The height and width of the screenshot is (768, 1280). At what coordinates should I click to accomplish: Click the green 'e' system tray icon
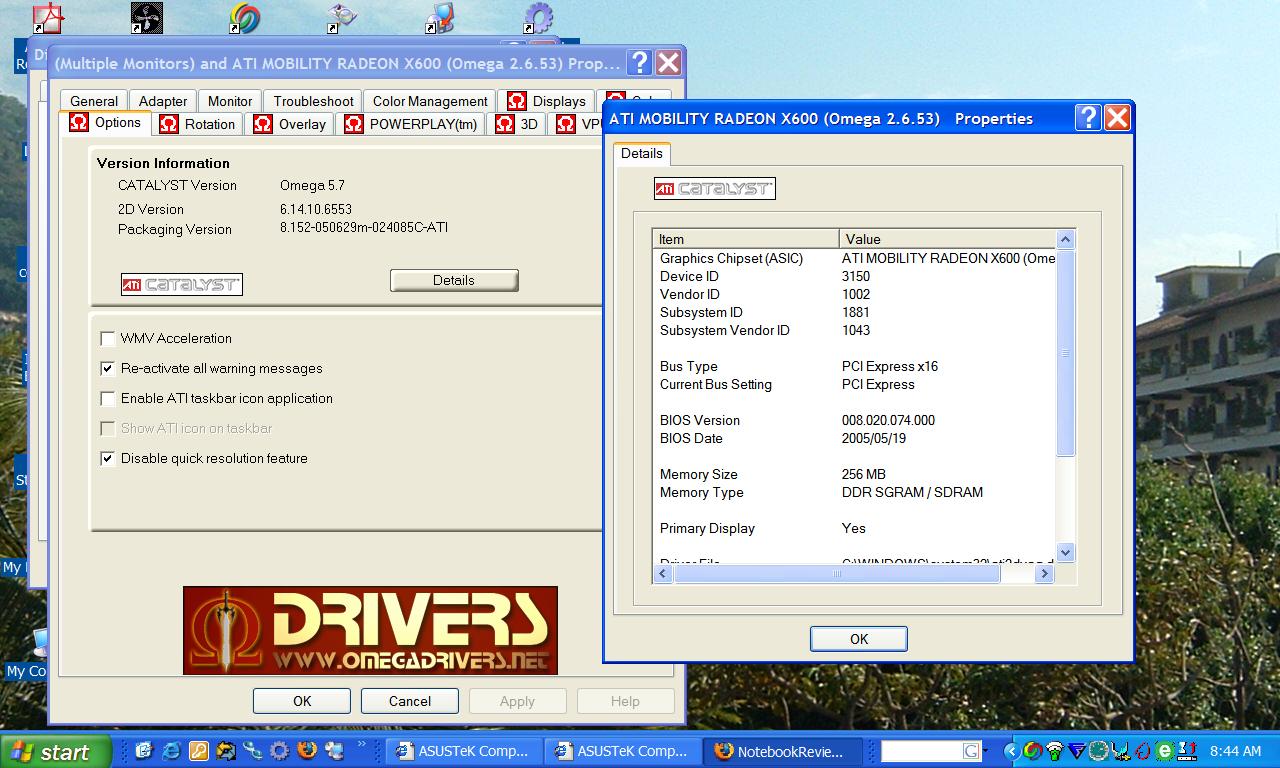[x=1164, y=751]
